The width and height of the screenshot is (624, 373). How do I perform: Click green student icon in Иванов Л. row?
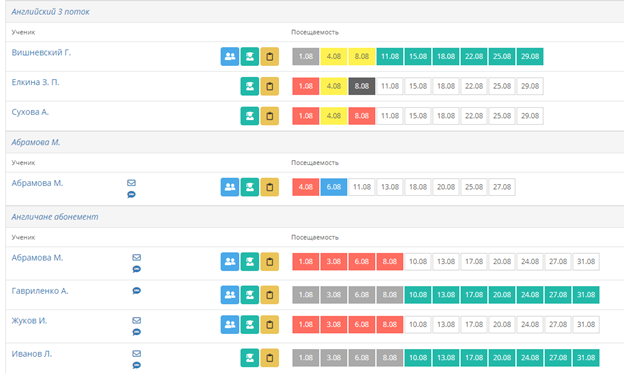250,358
